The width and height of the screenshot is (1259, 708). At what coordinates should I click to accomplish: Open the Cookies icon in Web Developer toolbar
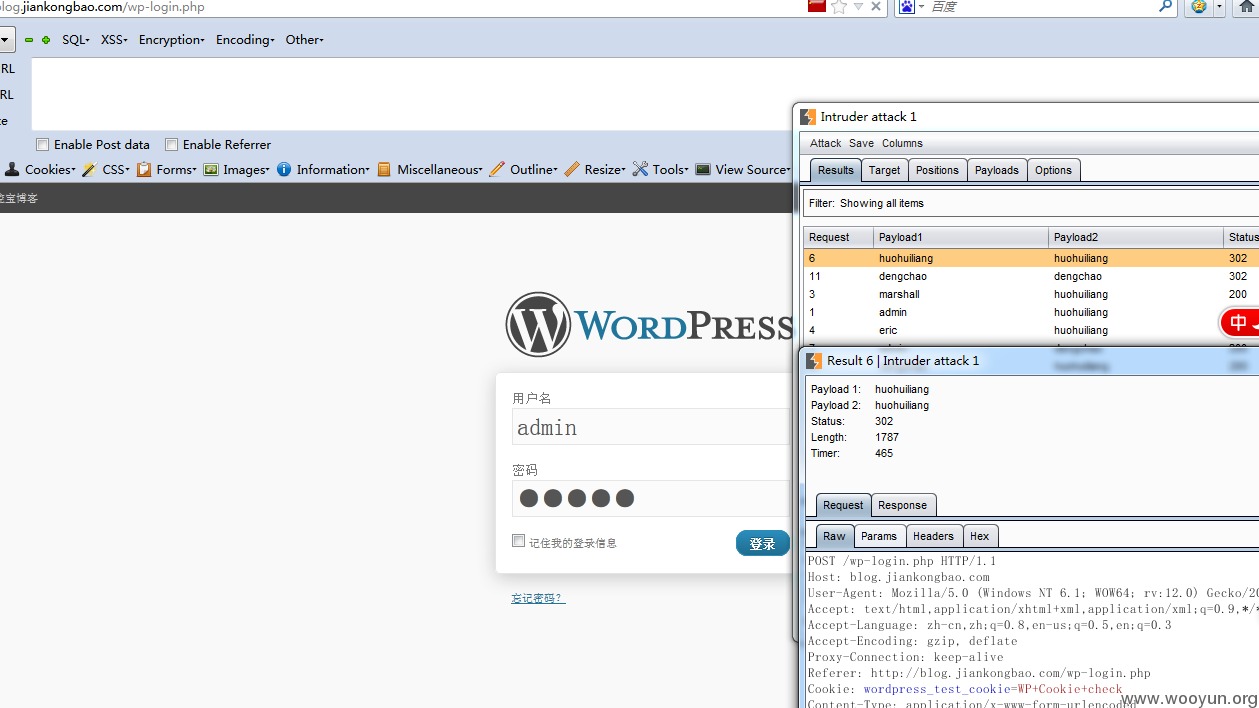click(12, 169)
